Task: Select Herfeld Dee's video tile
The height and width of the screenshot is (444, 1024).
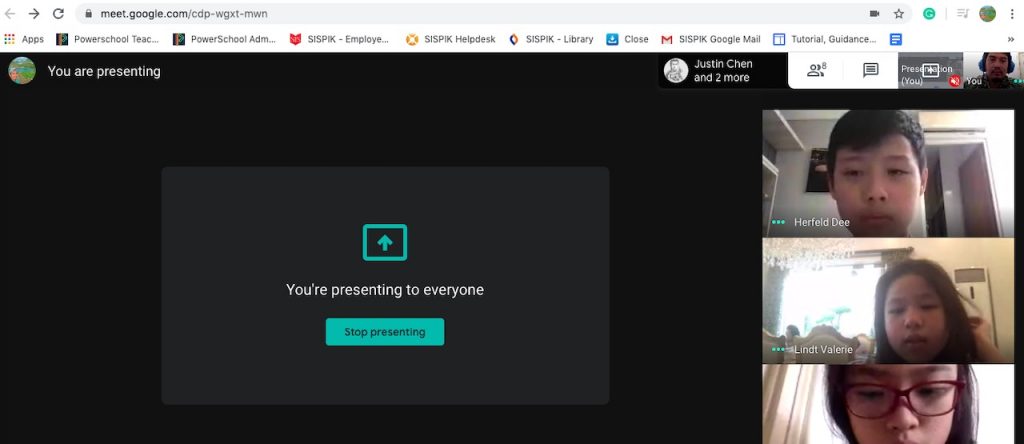Action: (888, 172)
